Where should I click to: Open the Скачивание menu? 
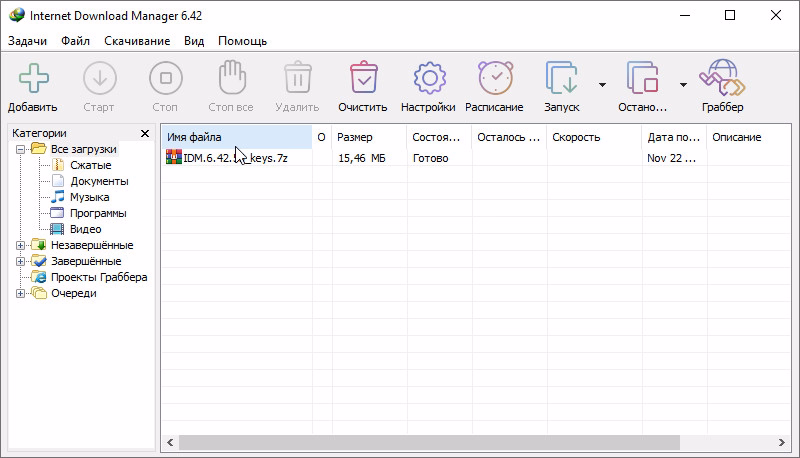click(x=135, y=41)
